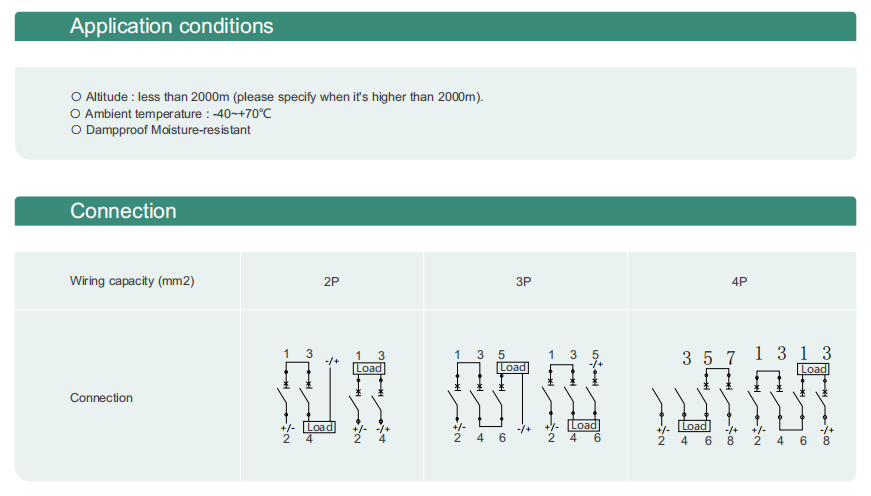The image size is (871, 496).
Task: Click the second 3P wiring diagram with bottom Load
Action: click(x=573, y=396)
